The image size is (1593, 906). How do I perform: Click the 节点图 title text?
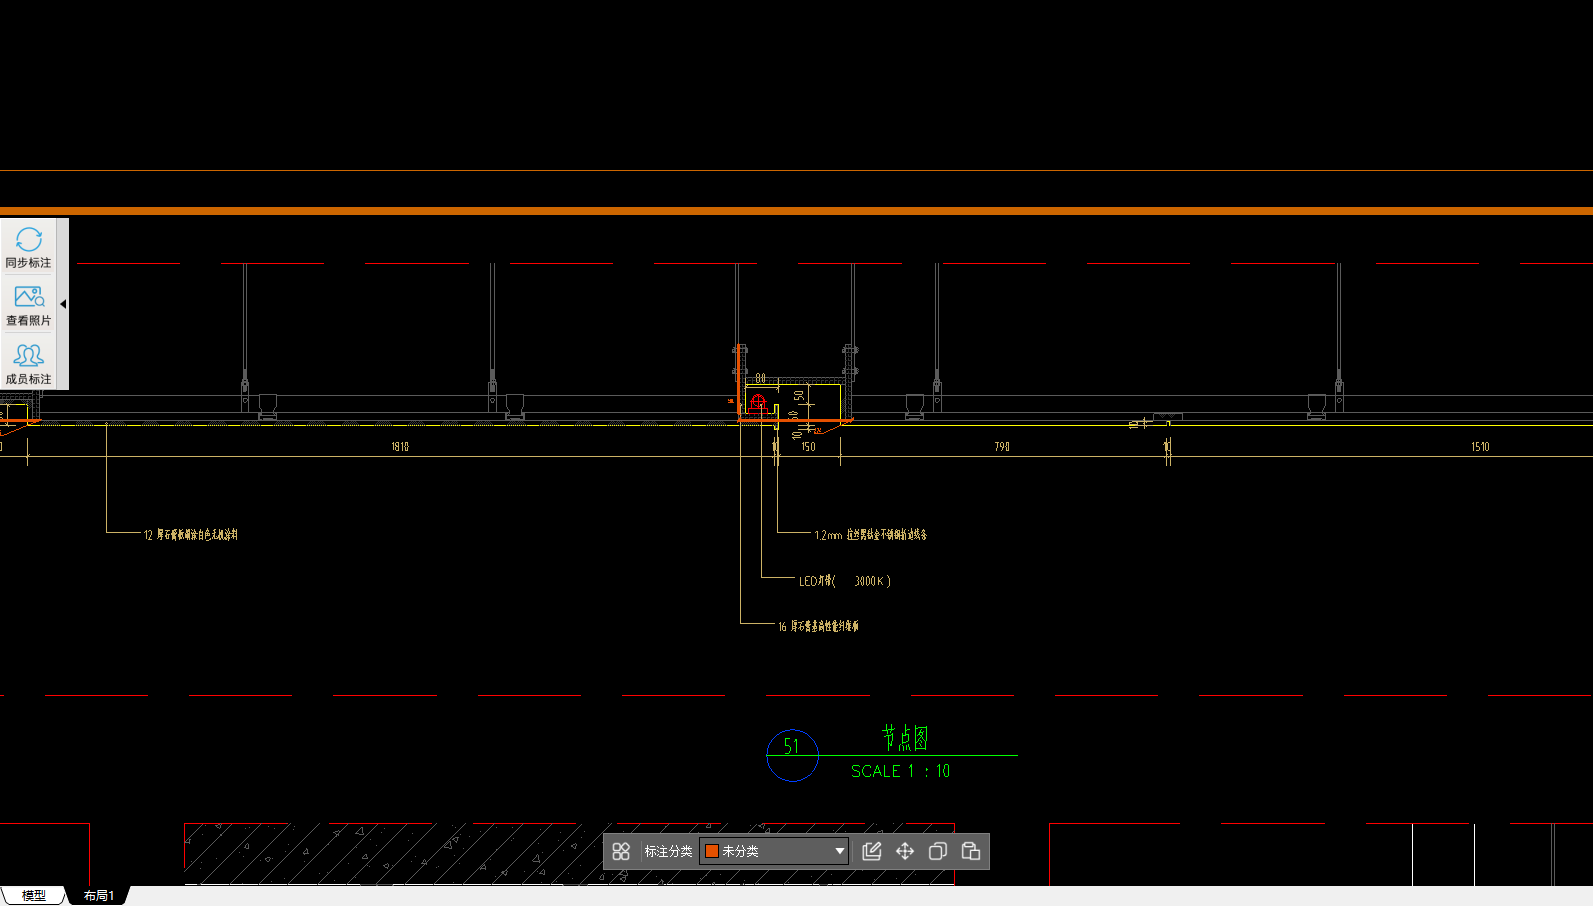coord(905,738)
